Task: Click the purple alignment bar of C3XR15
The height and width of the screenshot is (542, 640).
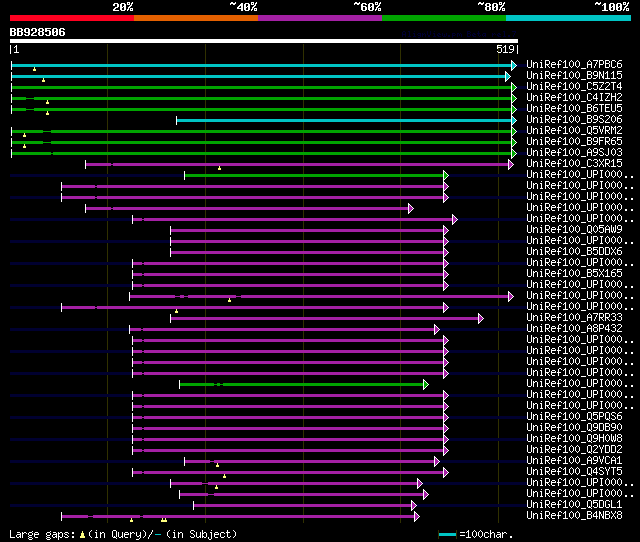Action: click(x=297, y=164)
